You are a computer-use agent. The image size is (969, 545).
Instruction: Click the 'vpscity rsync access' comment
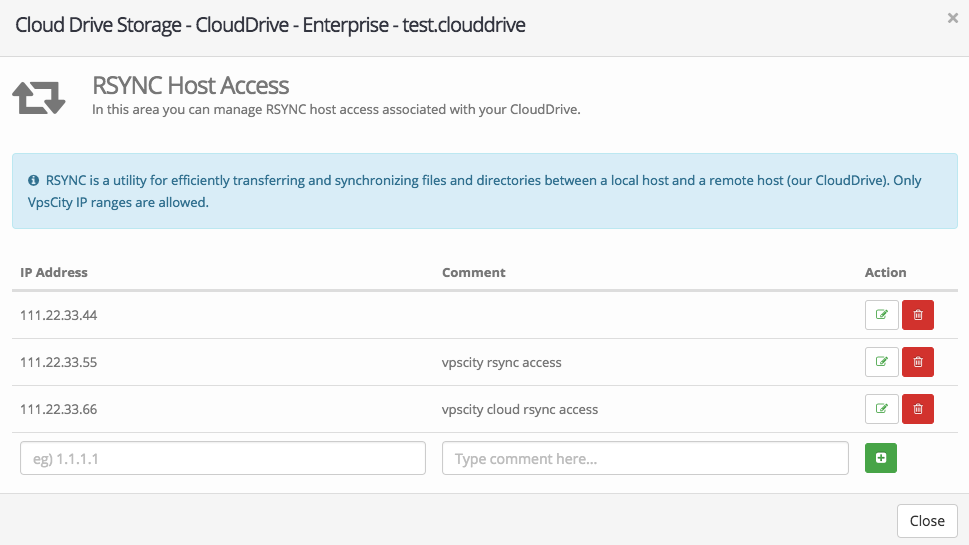click(x=501, y=362)
